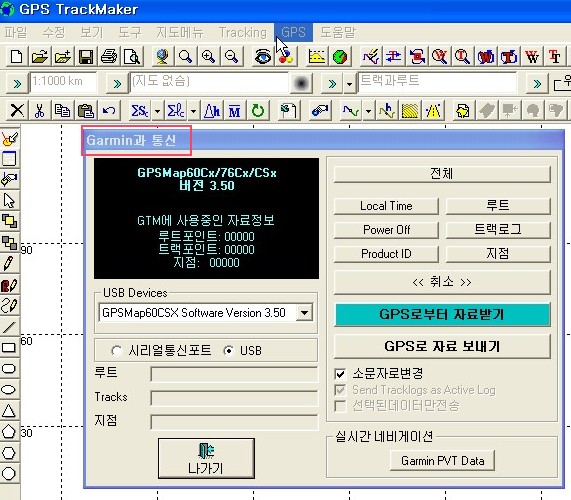Open the (지도 없음) map combo box
Viewport: 571px width, 500px height.
pyautogui.click(x=209, y=82)
